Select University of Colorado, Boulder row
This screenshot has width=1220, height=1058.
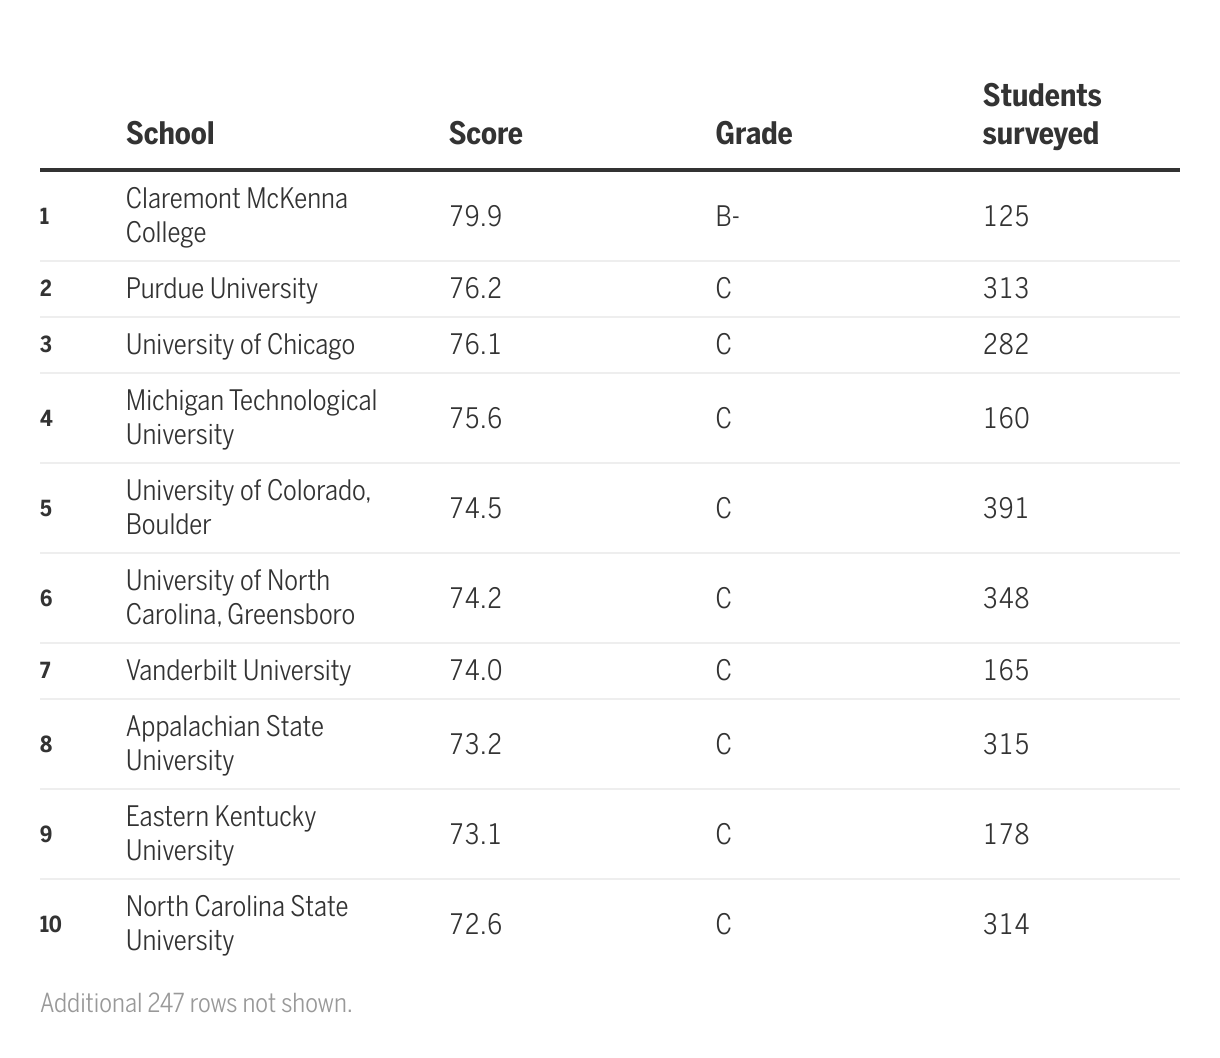pyautogui.click(x=248, y=507)
